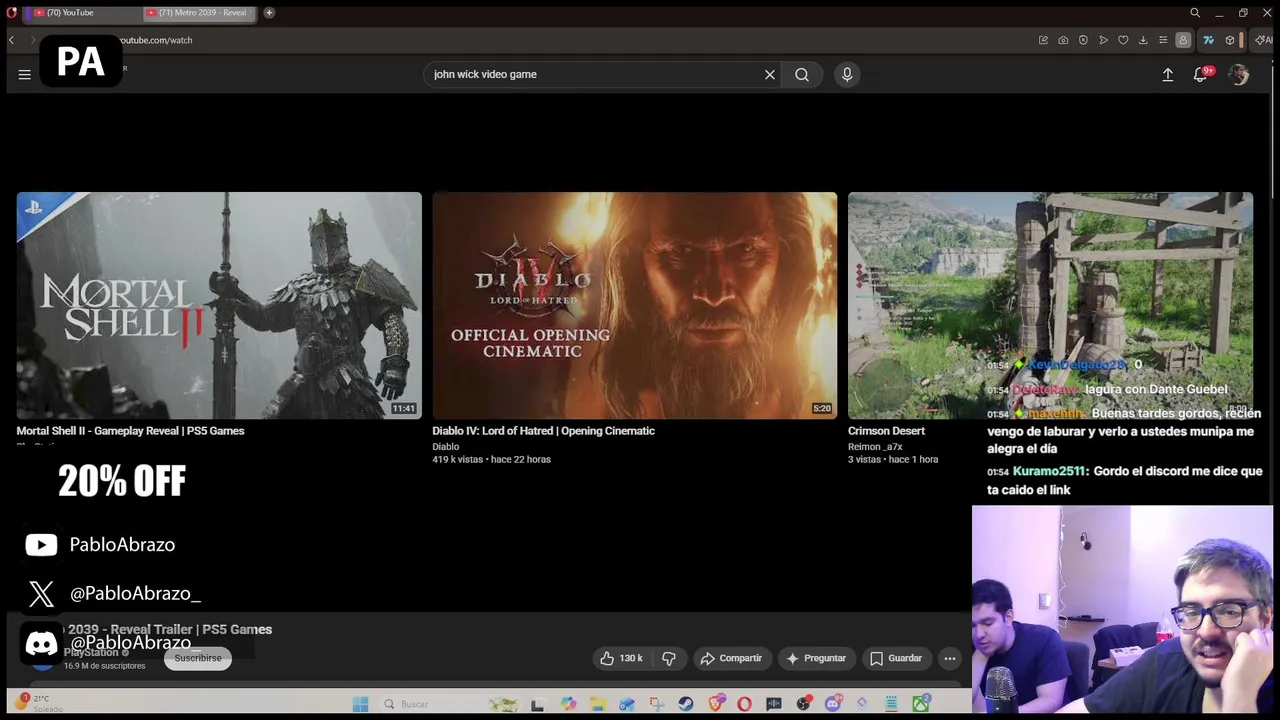Open the ad blocker shield icon

click(1083, 40)
